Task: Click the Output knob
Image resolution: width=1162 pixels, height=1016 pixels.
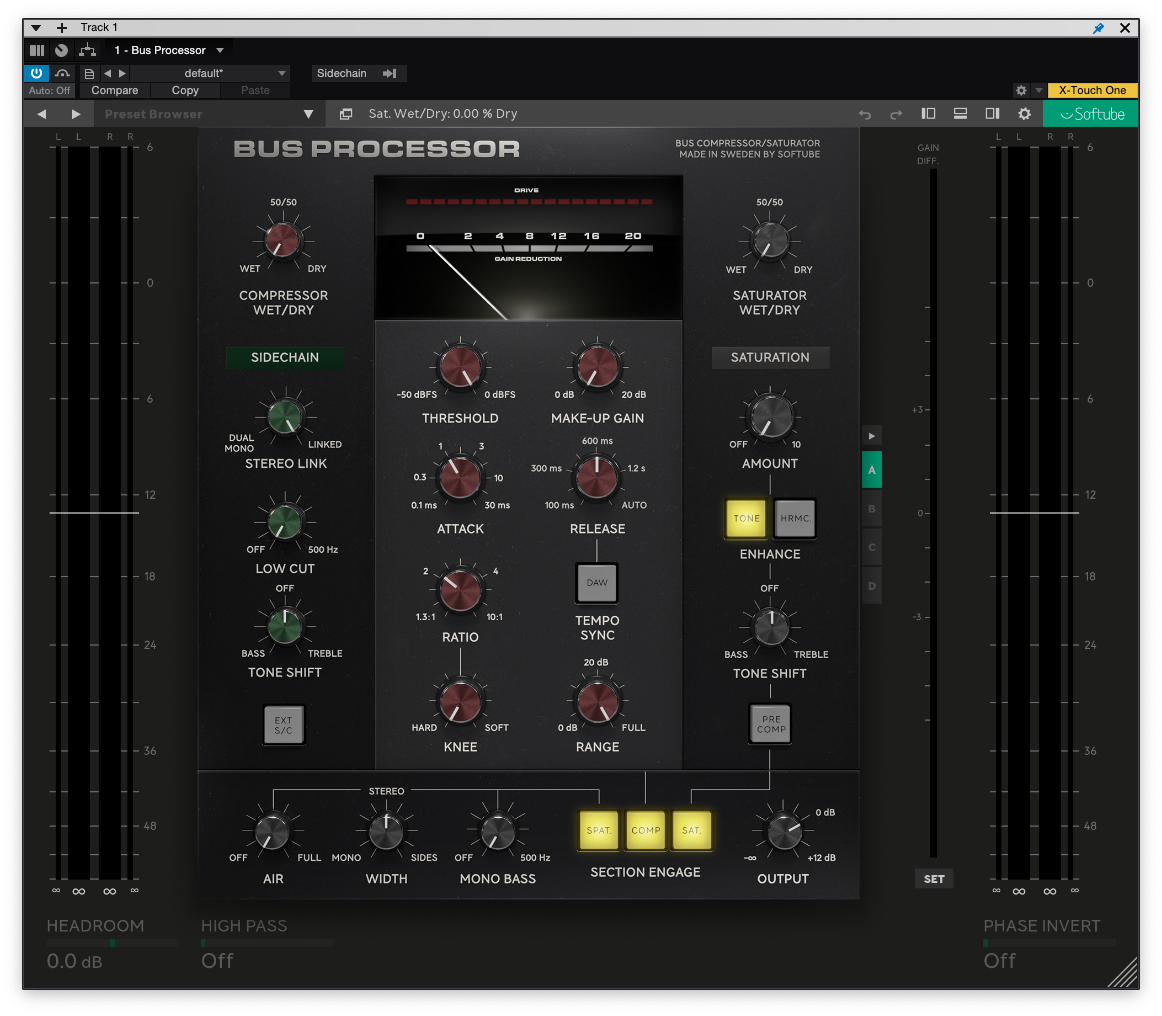Action: point(783,832)
